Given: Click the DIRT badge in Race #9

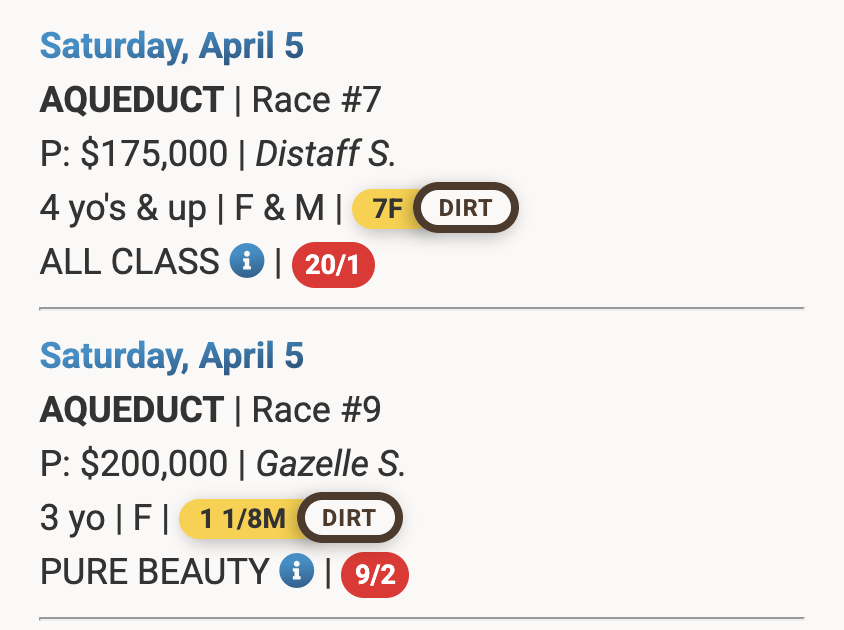Looking at the screenshot, I should click(349, 518).
